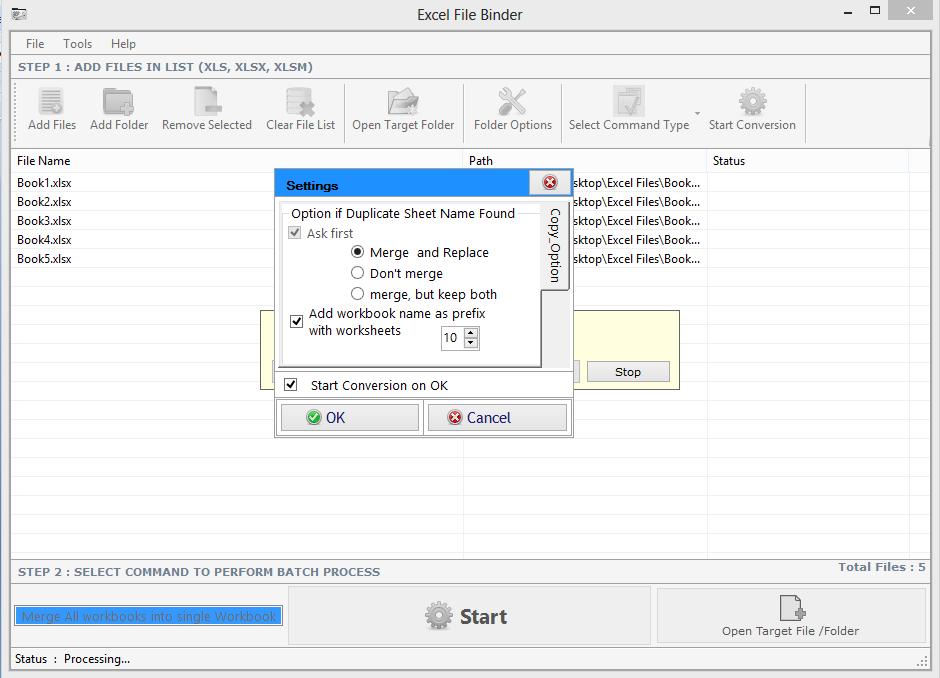Viewport: 940px width, 678px height.
Task: Click the Add Files toolbar icon
Action: tap(52, 101)
